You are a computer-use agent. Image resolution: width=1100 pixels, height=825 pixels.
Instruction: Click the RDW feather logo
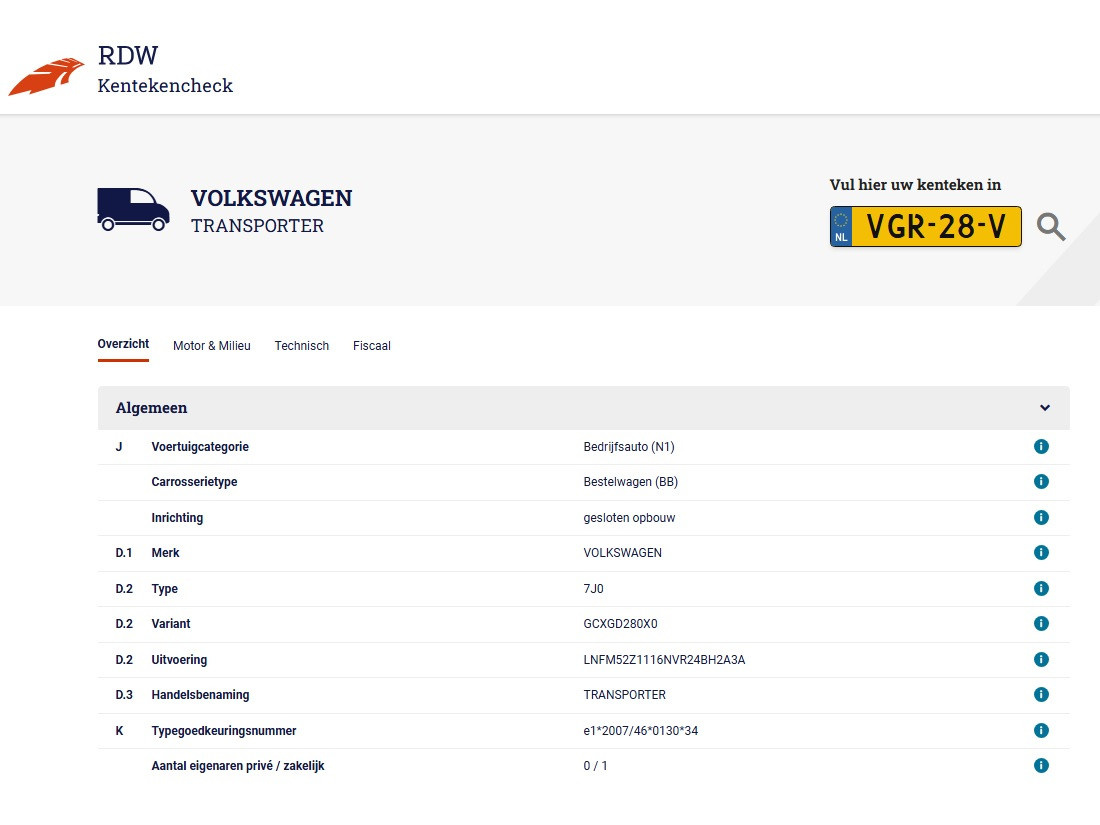coord(46,76)
